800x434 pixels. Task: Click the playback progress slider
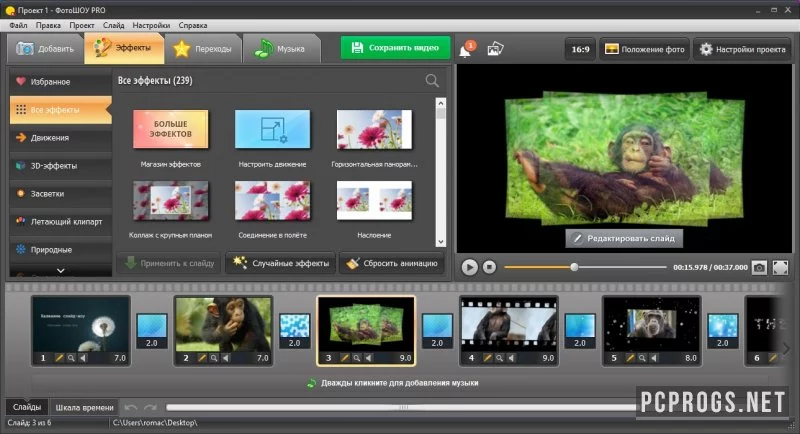(x=585, y=267)
